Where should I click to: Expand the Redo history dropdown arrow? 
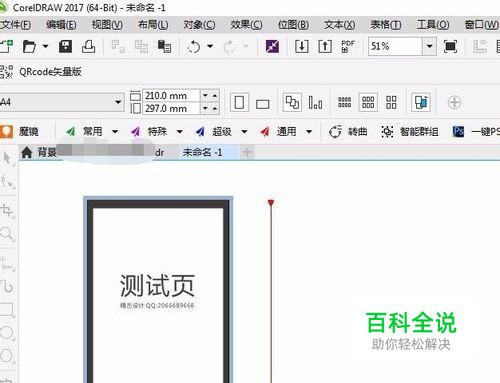coord(246,46)
